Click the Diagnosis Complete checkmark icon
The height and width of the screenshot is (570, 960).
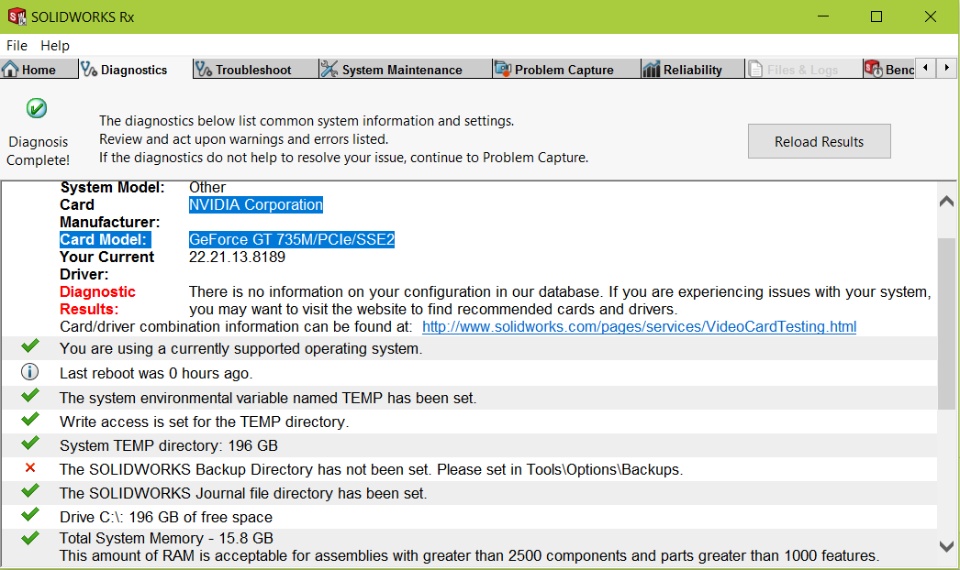(x=37, y=108)
